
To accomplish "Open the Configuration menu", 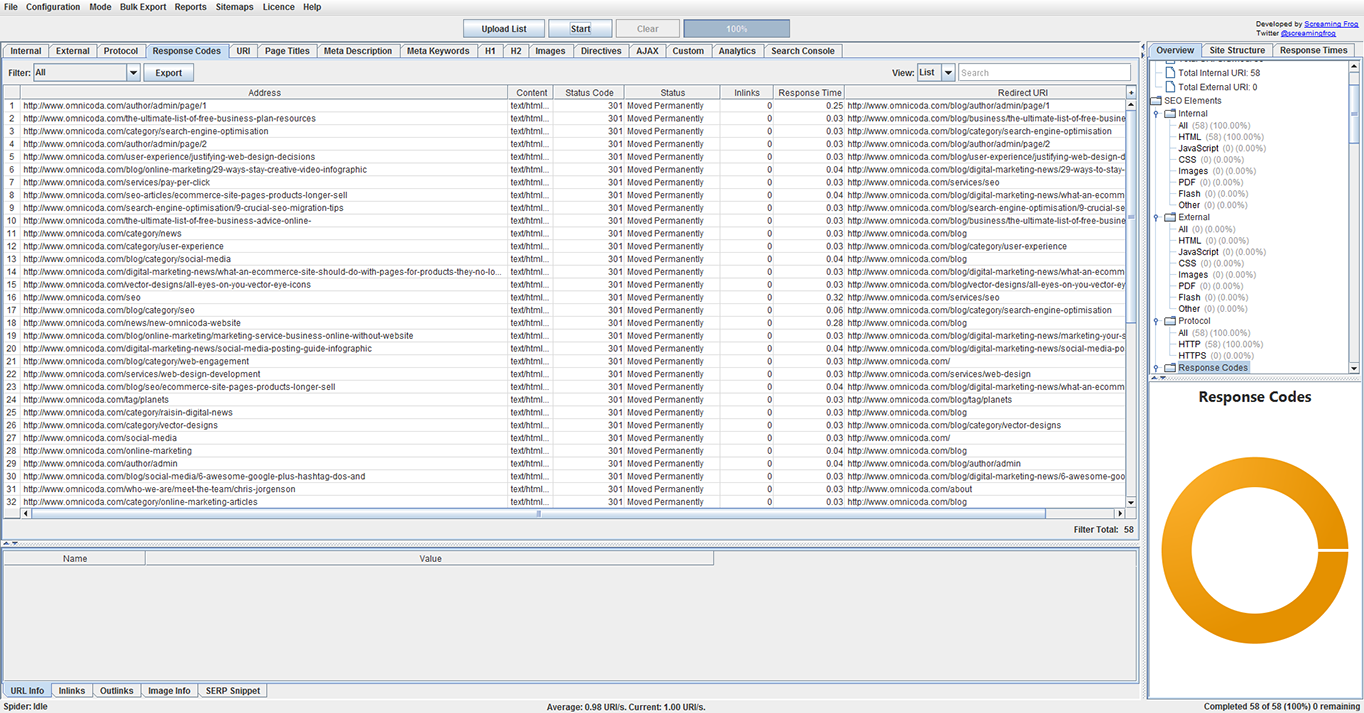I will tap(53, 7).
